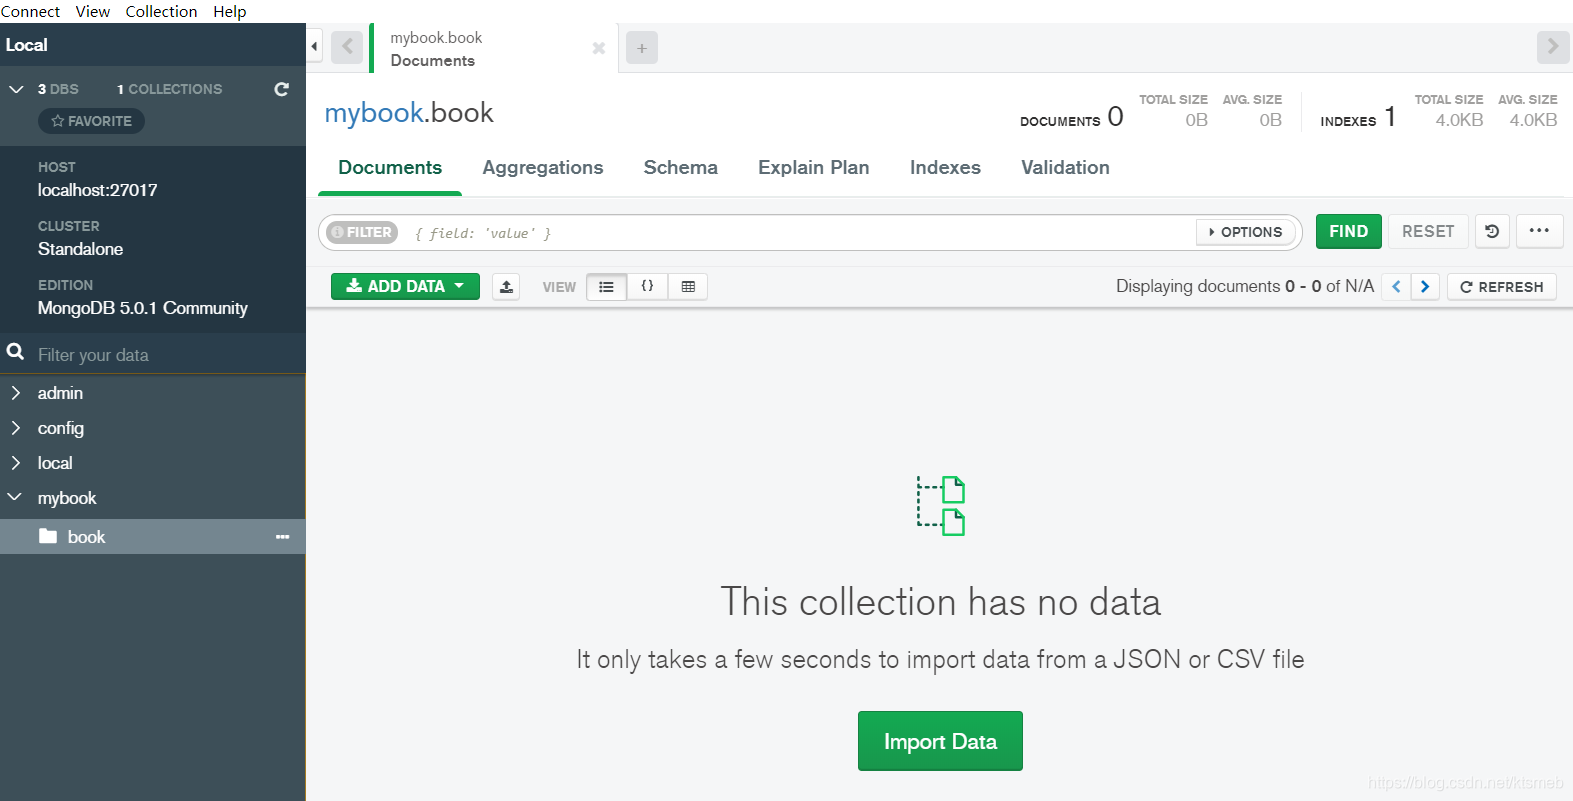Expand the query OPTIONS

click(x=1246, y=232)
